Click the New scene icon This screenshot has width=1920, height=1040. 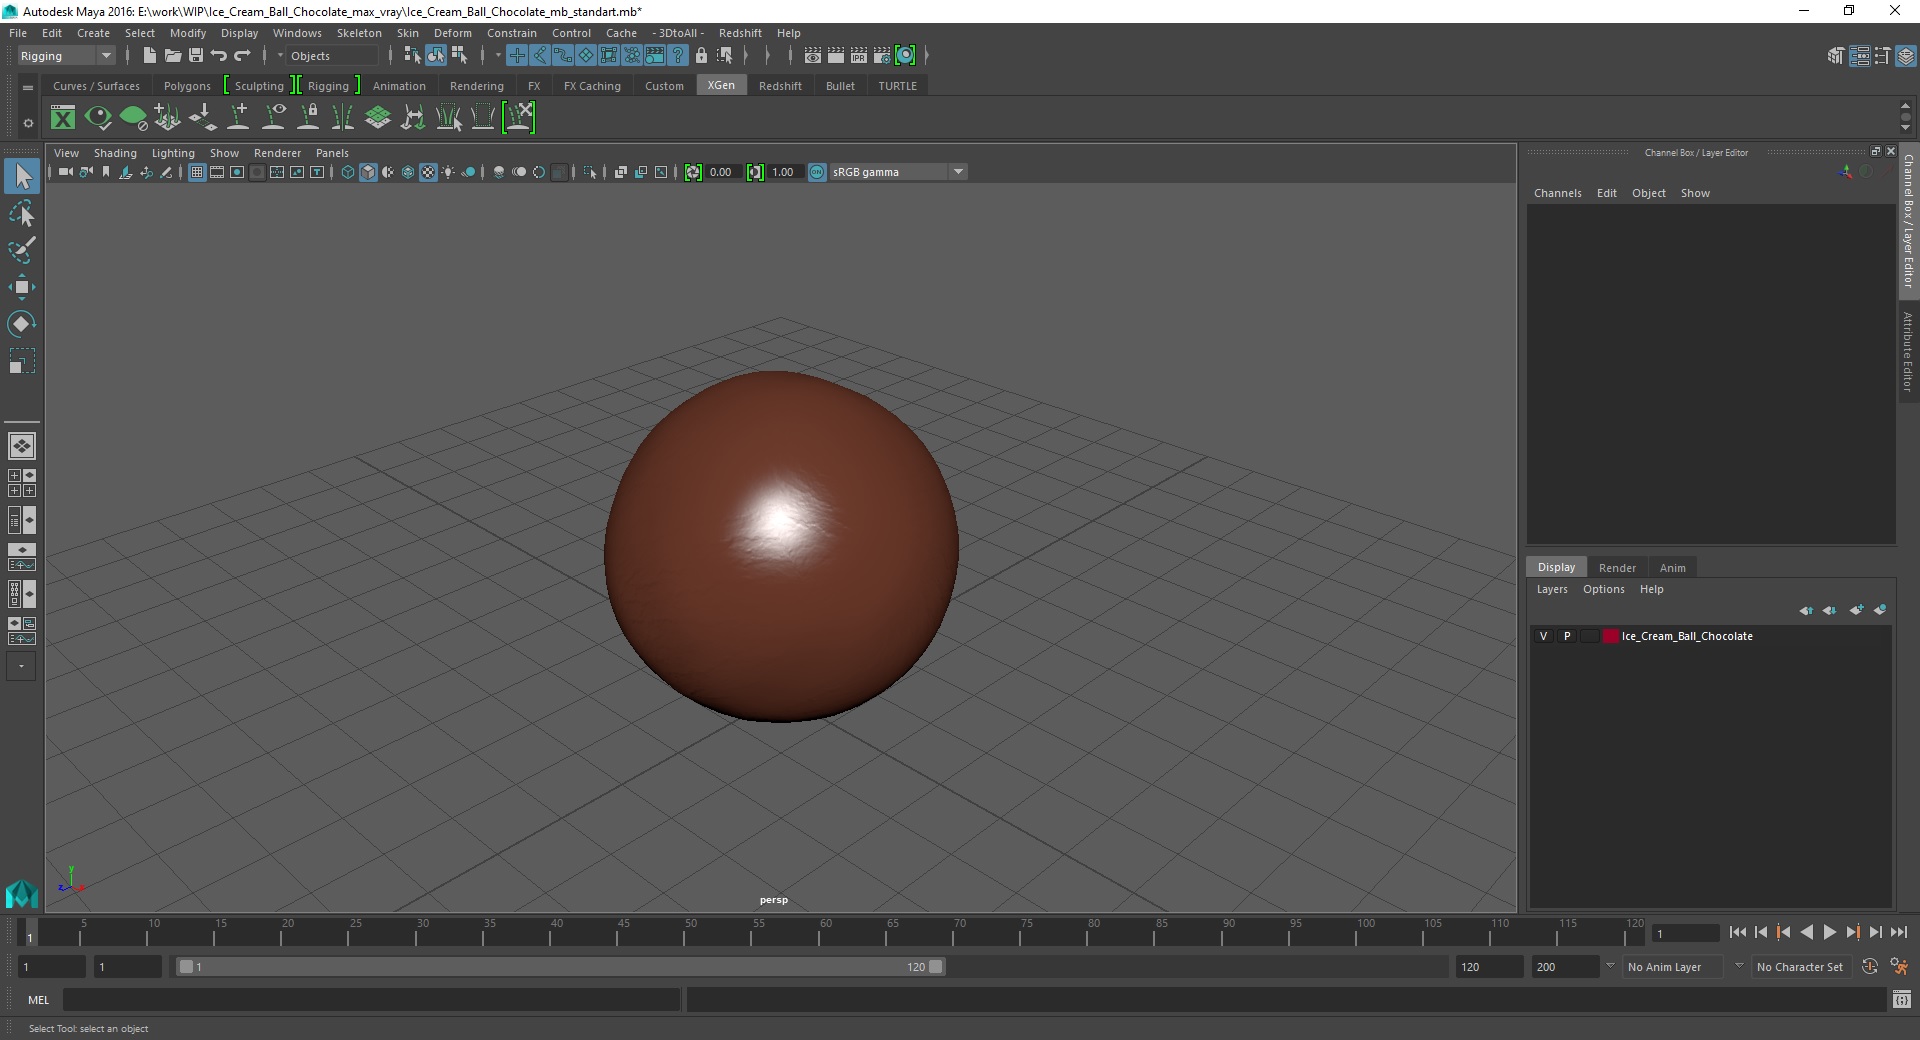click(x=149, y=56)
